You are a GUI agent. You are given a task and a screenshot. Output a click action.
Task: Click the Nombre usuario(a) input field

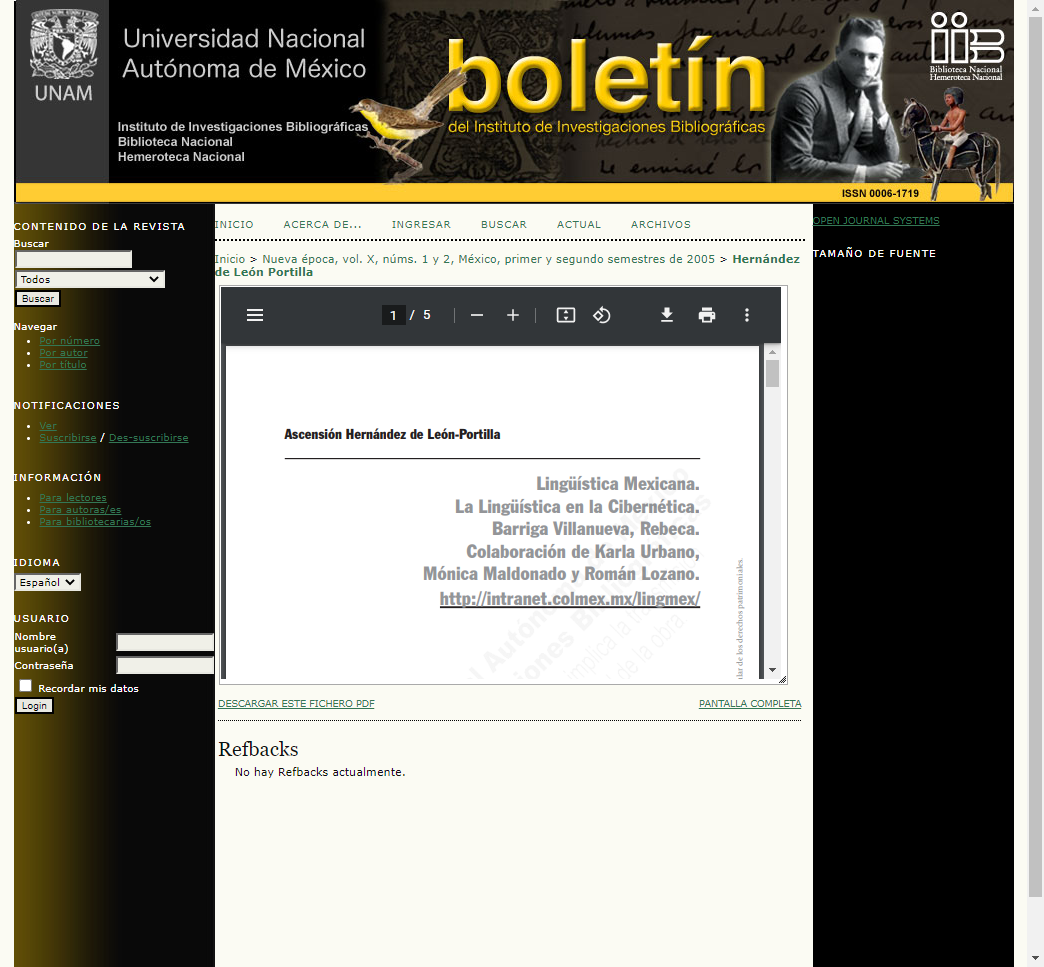[165, 642]
